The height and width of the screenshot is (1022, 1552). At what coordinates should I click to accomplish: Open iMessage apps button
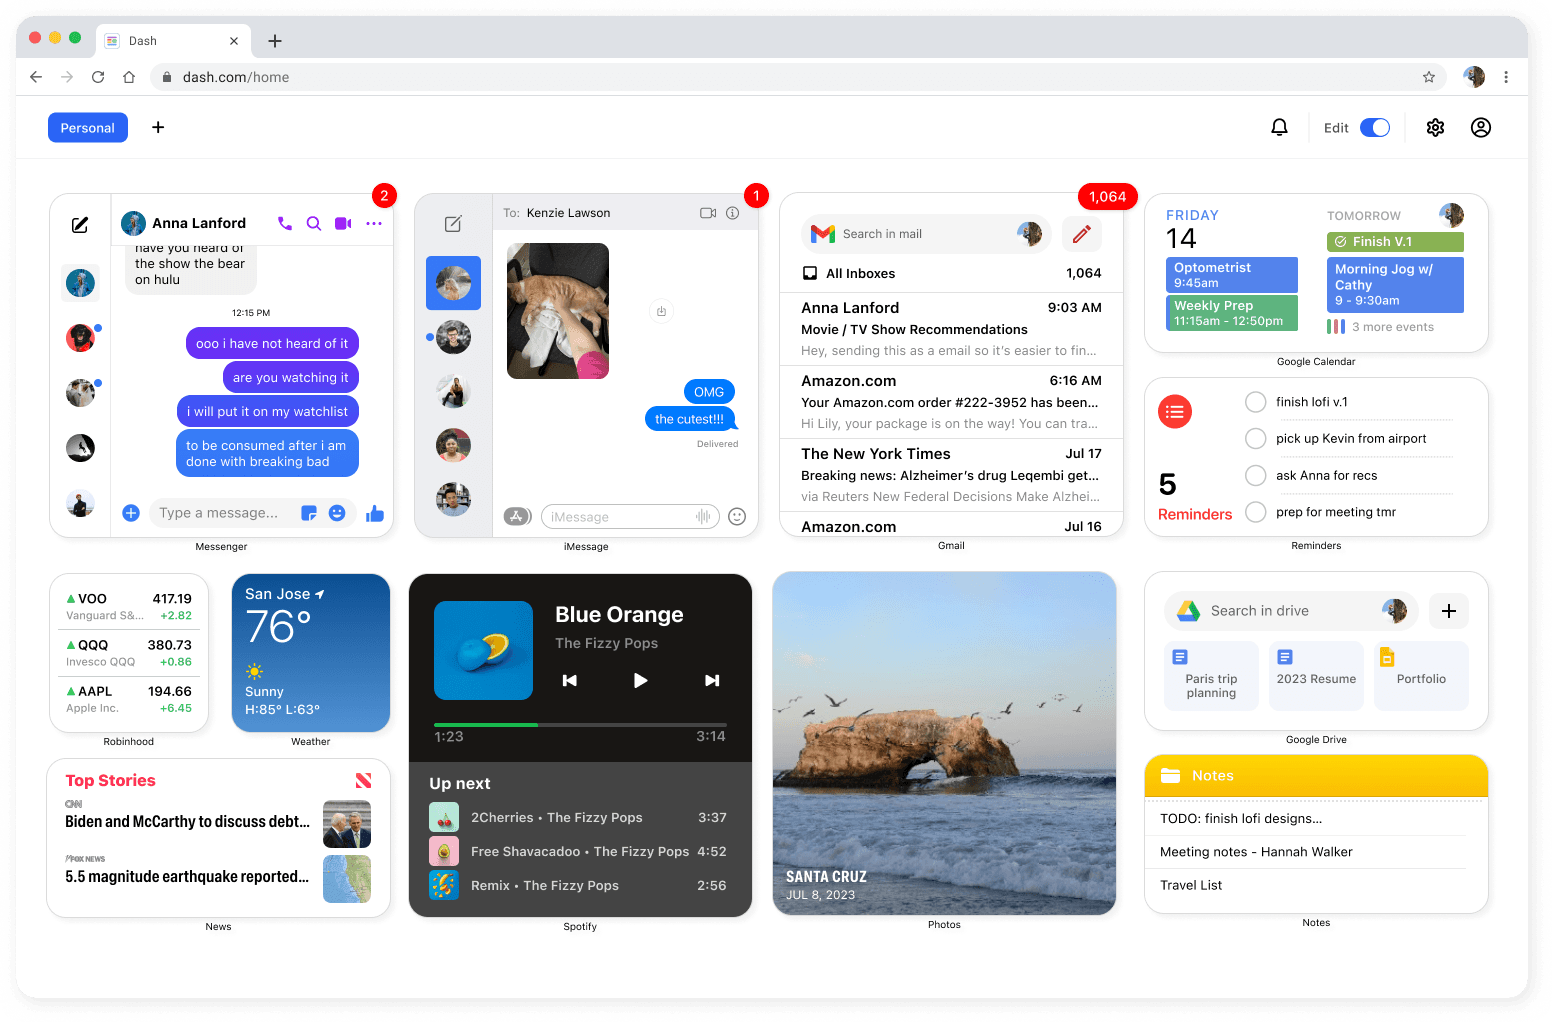tap(517, 516)
